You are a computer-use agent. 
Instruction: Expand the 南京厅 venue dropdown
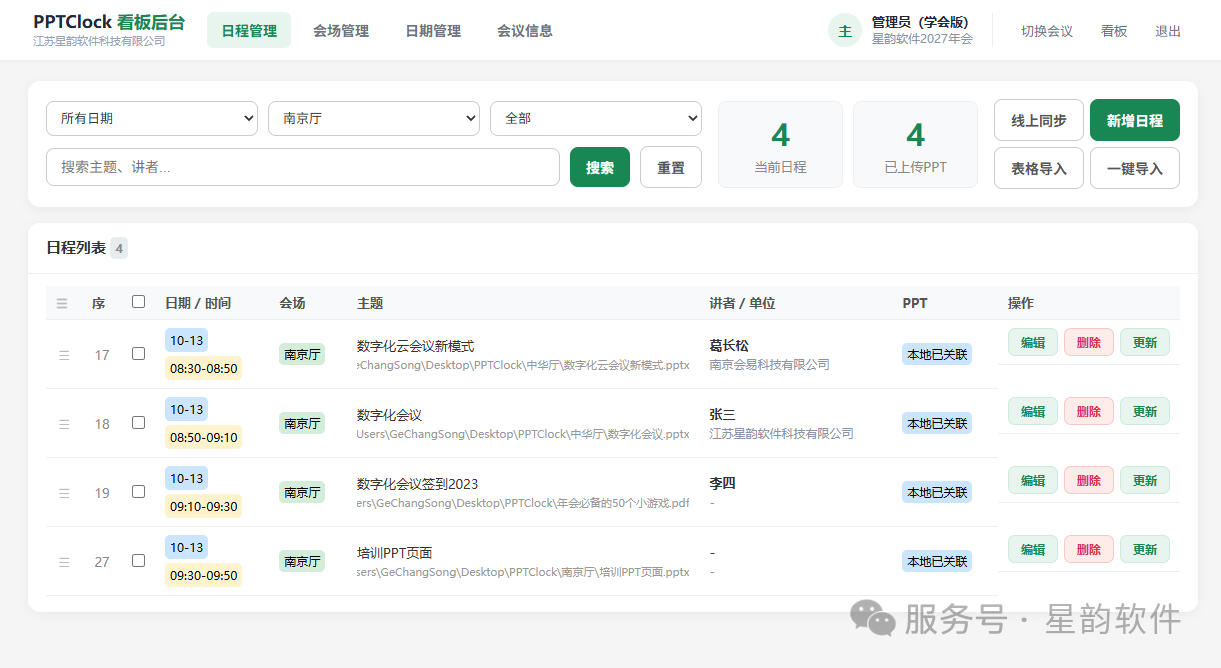tap(374, 118)
